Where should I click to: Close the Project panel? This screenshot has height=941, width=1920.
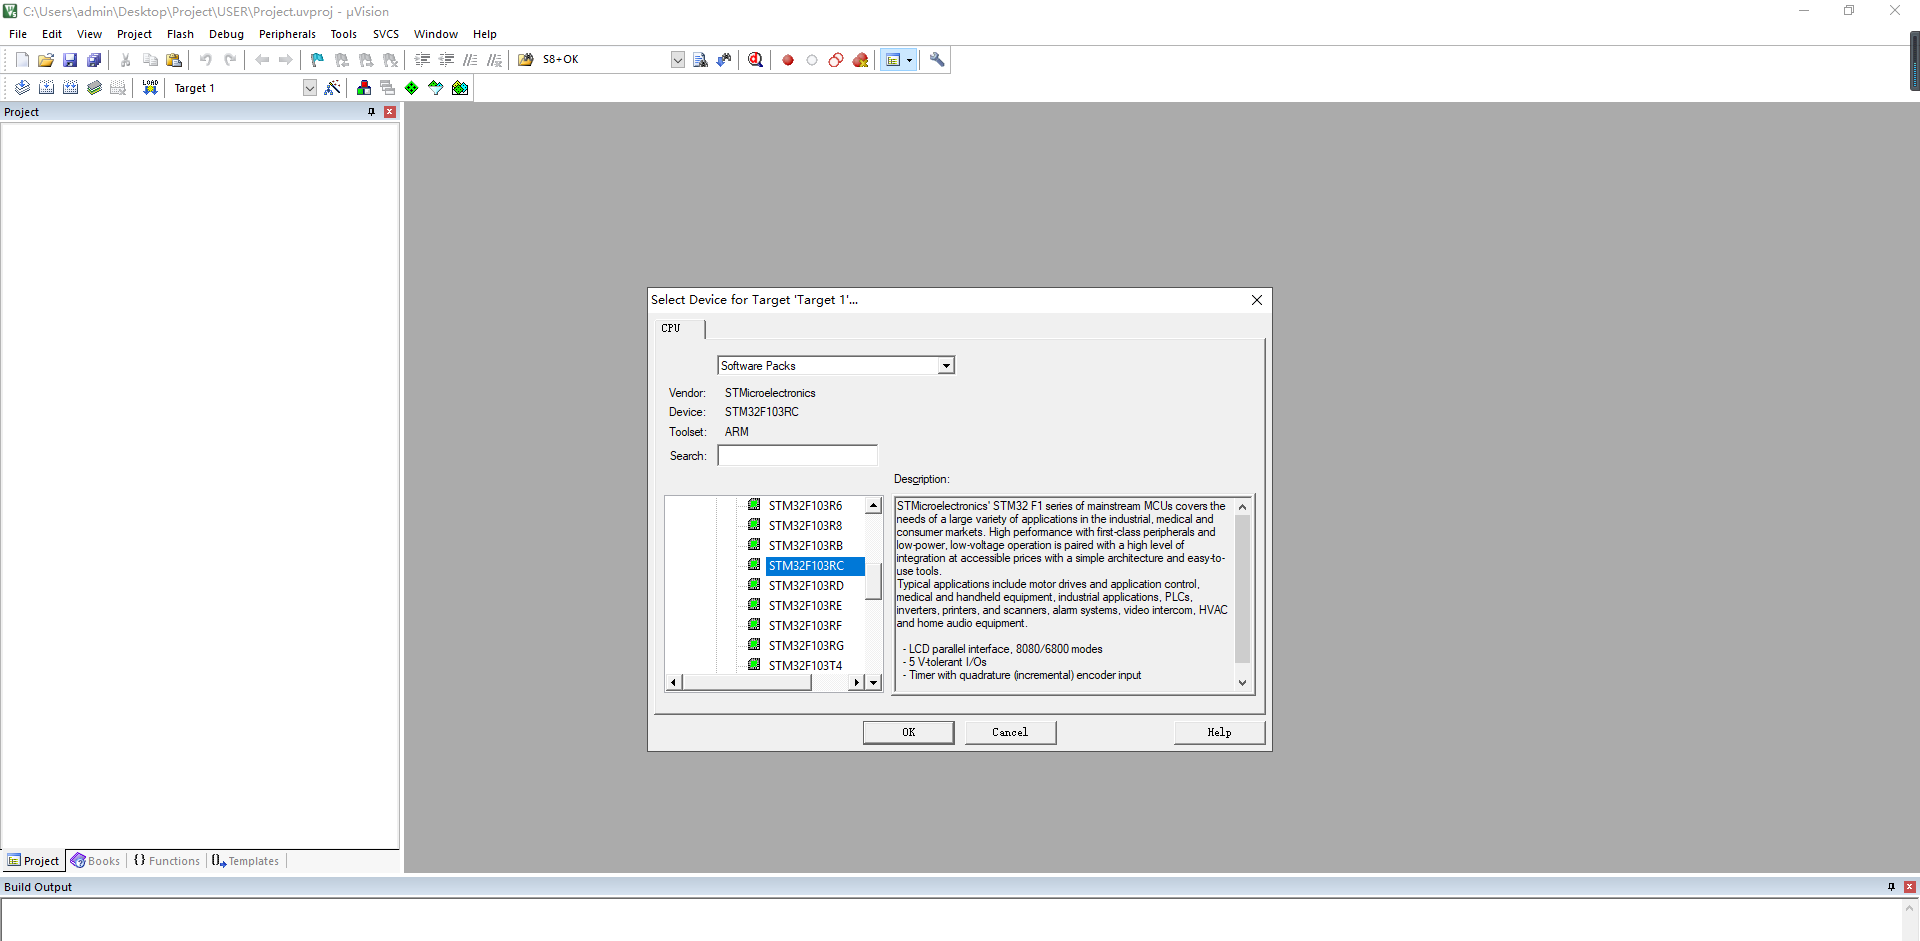[390, 112]
